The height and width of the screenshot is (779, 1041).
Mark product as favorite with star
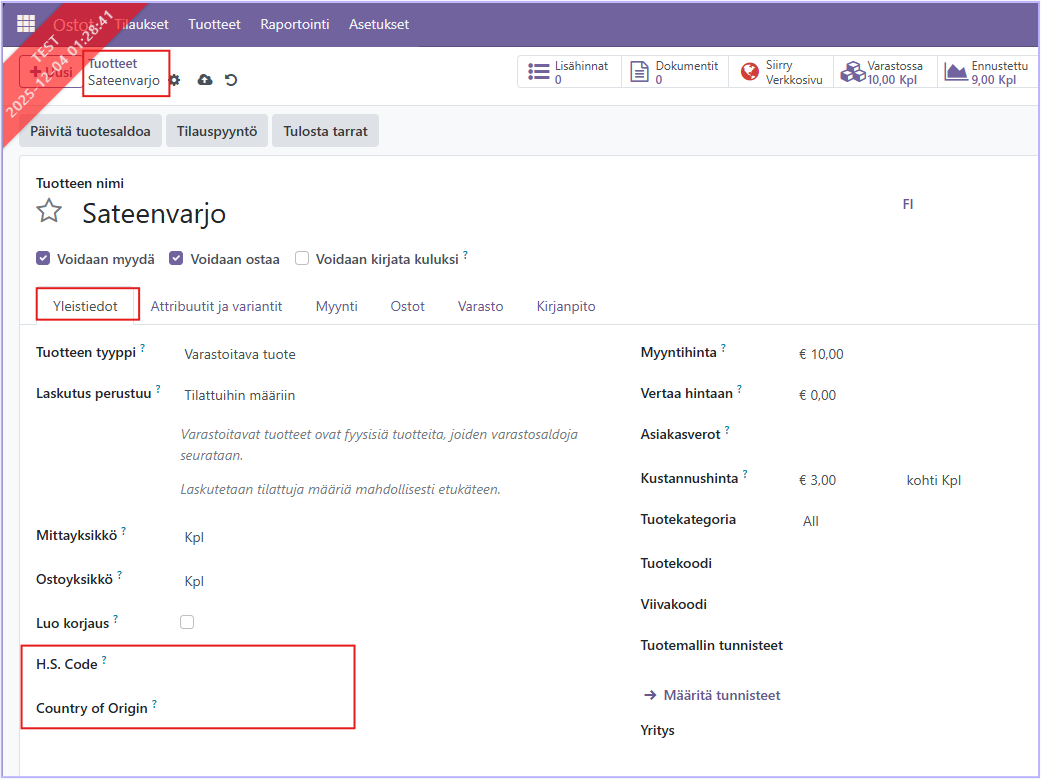[x=49, y=212]
